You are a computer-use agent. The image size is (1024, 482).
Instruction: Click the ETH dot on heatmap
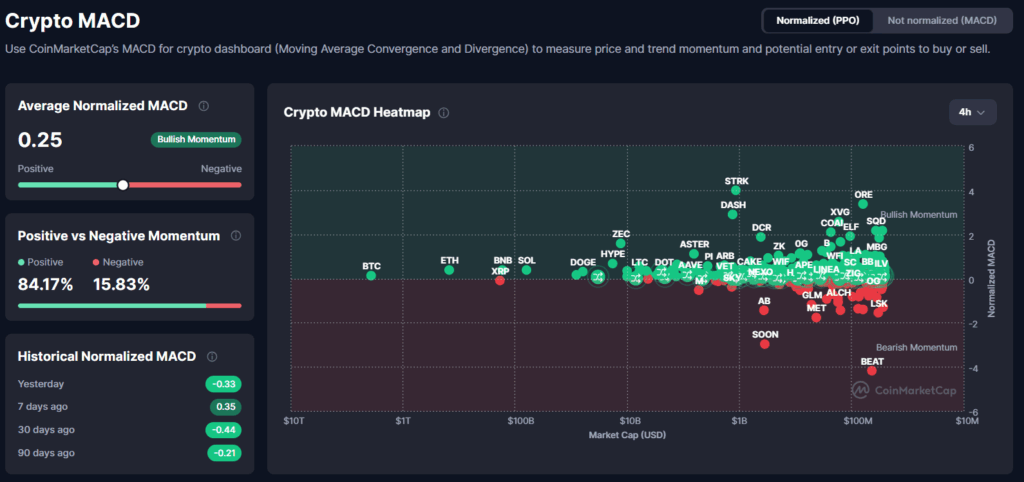point(449,270)
